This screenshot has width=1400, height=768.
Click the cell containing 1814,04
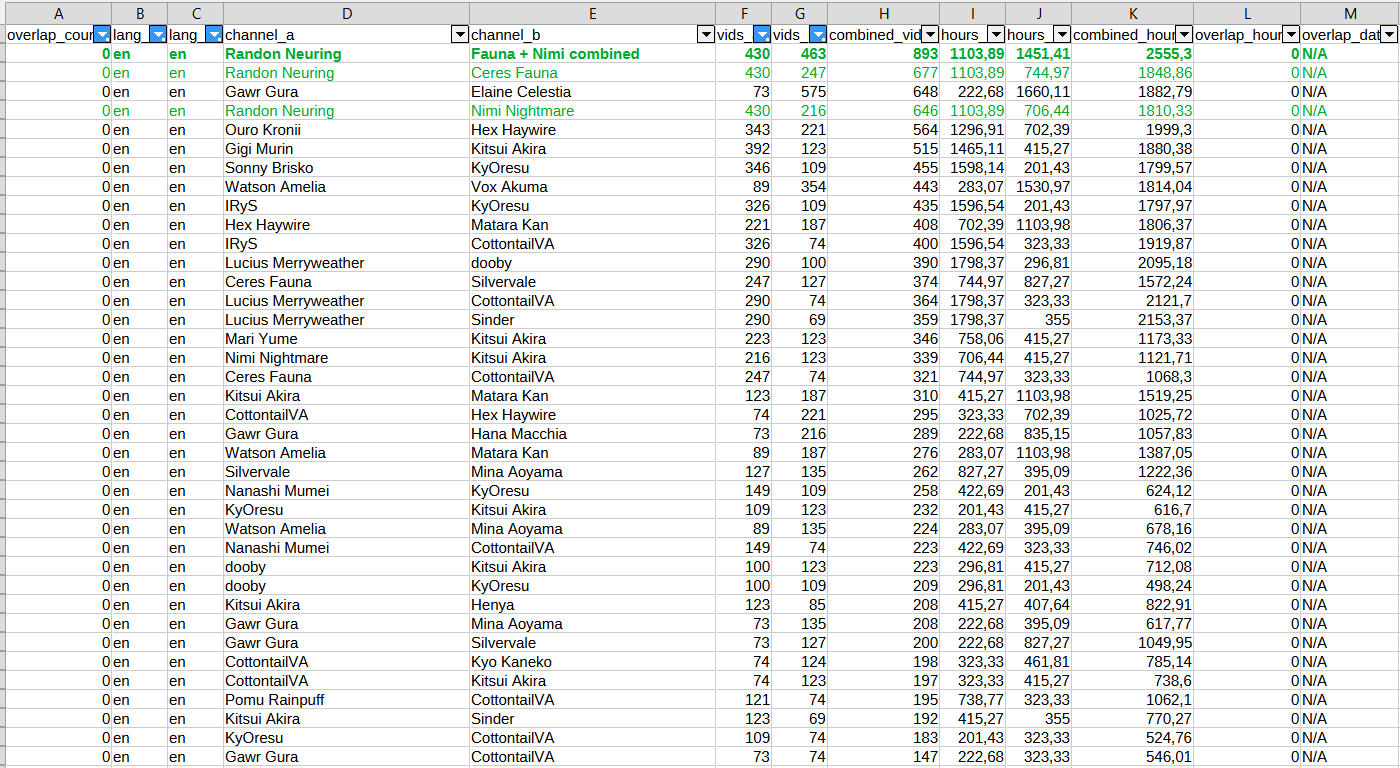click(x=1133, y=187)
